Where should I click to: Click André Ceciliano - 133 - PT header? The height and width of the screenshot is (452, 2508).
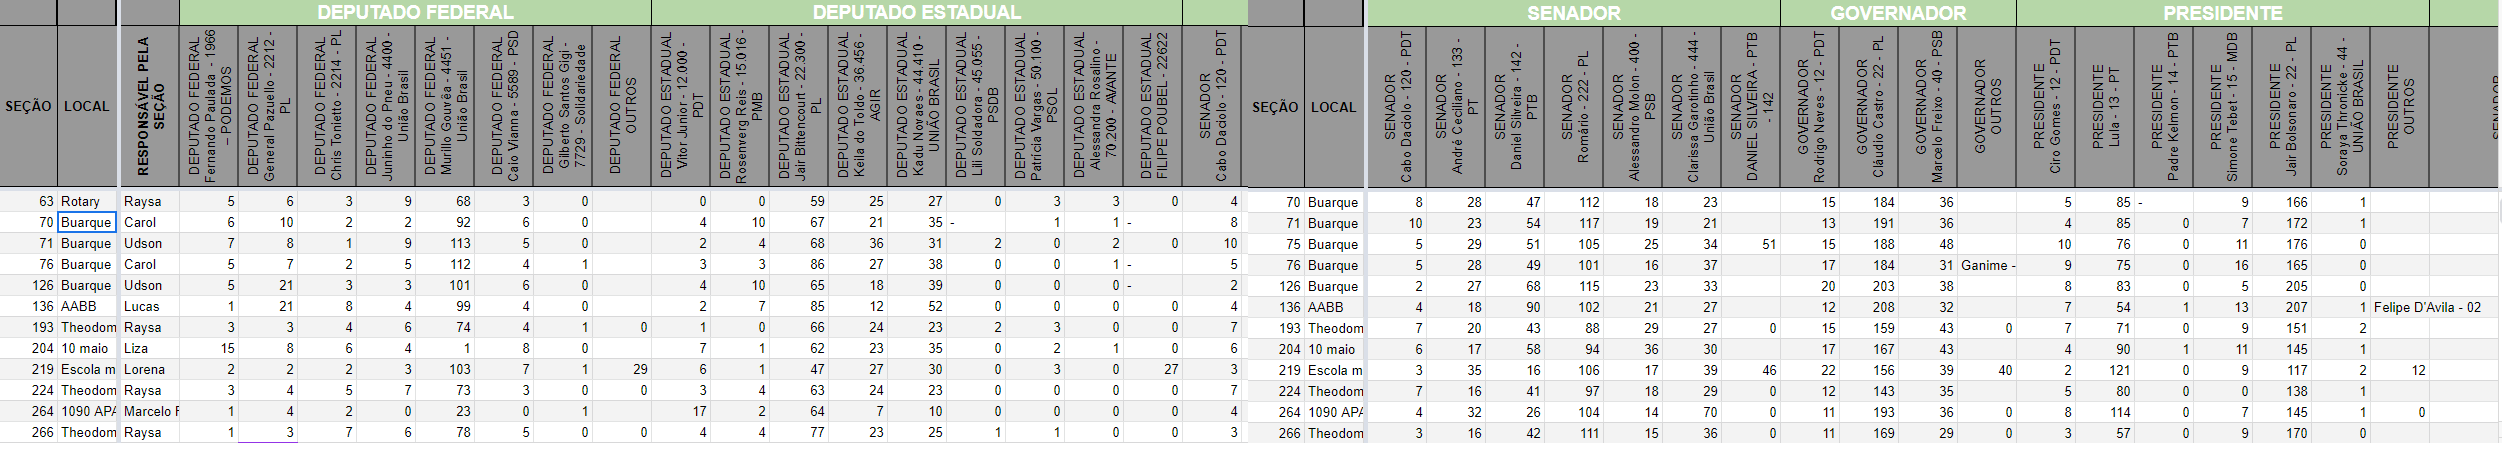1456,107
